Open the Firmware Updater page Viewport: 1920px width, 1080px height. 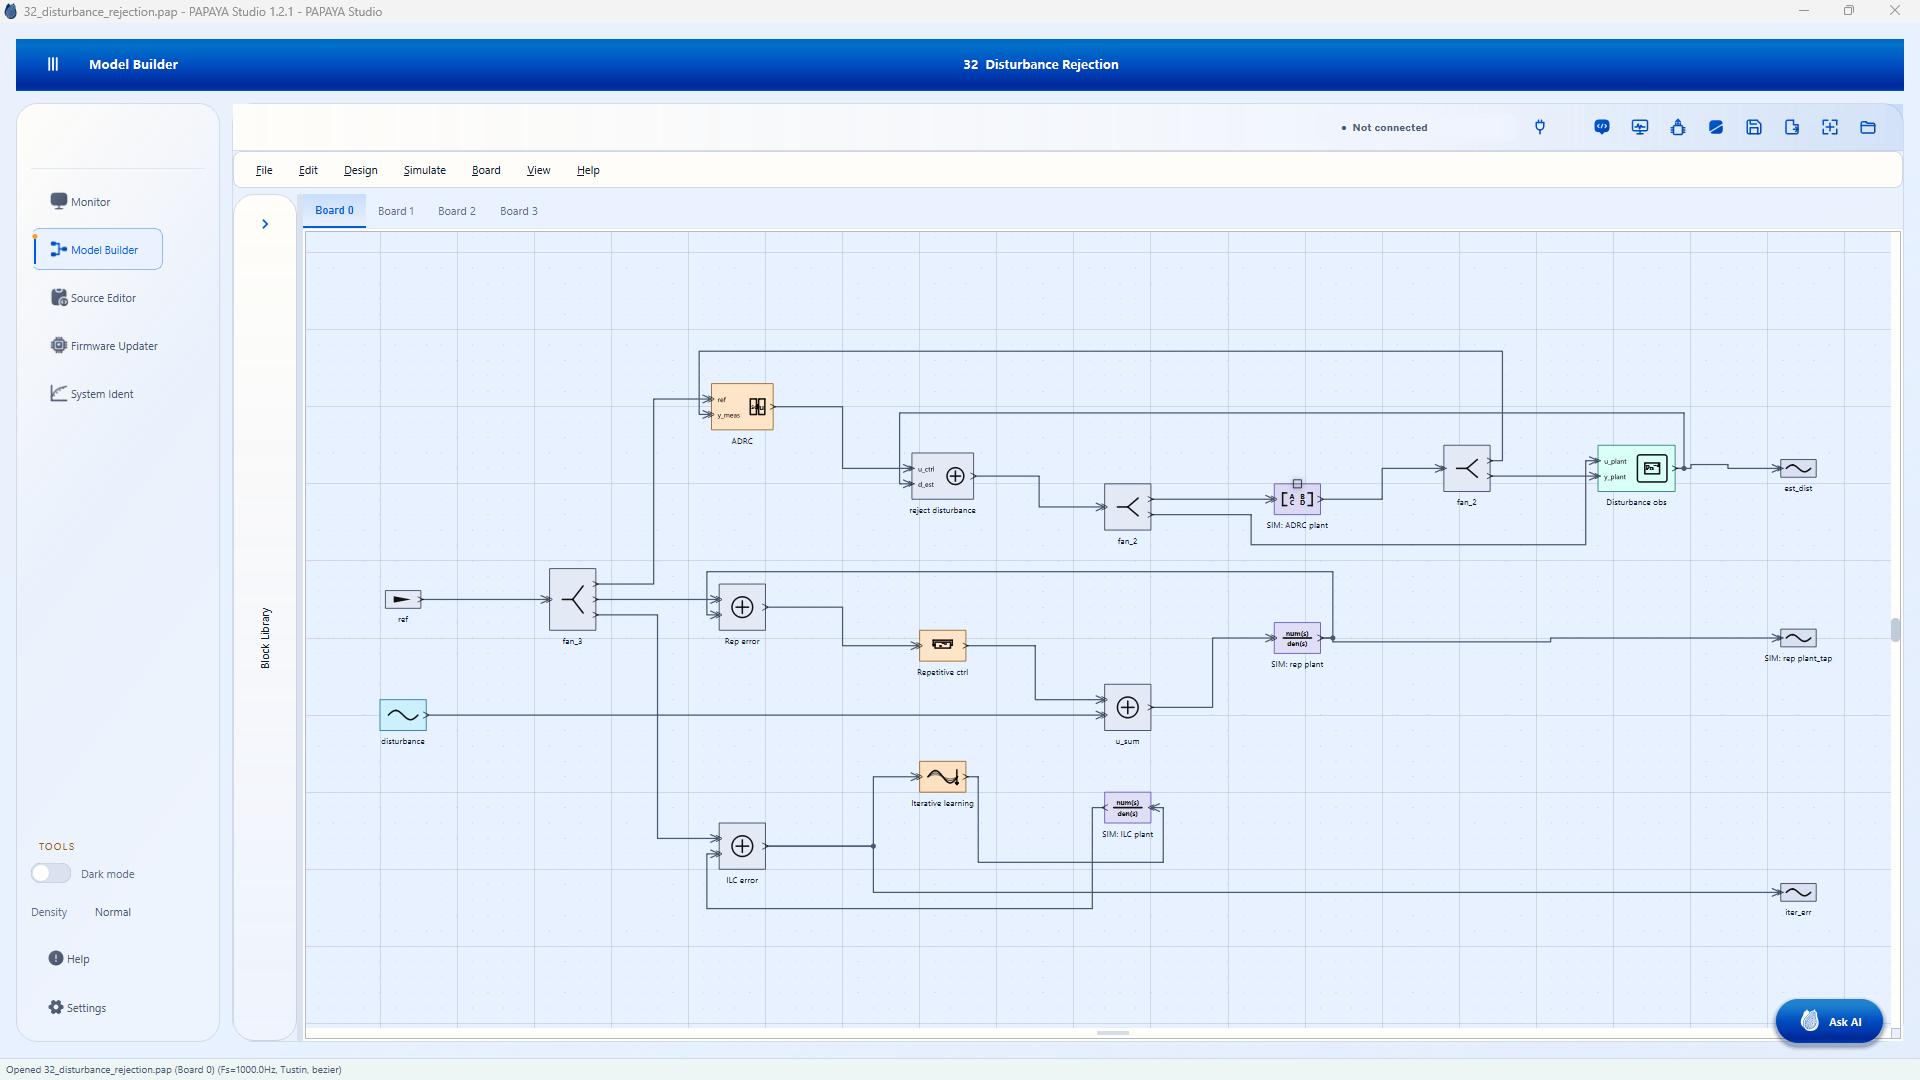[98, 346]
